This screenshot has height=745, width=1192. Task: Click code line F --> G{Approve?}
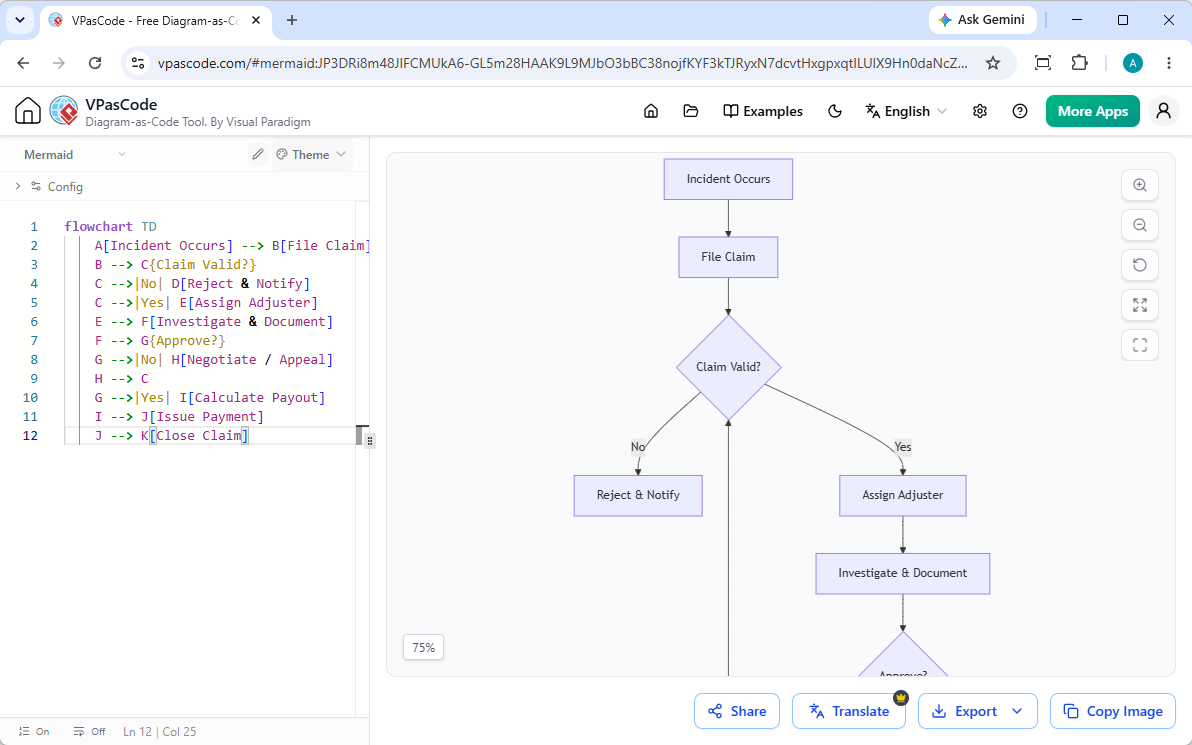point(160,341)
